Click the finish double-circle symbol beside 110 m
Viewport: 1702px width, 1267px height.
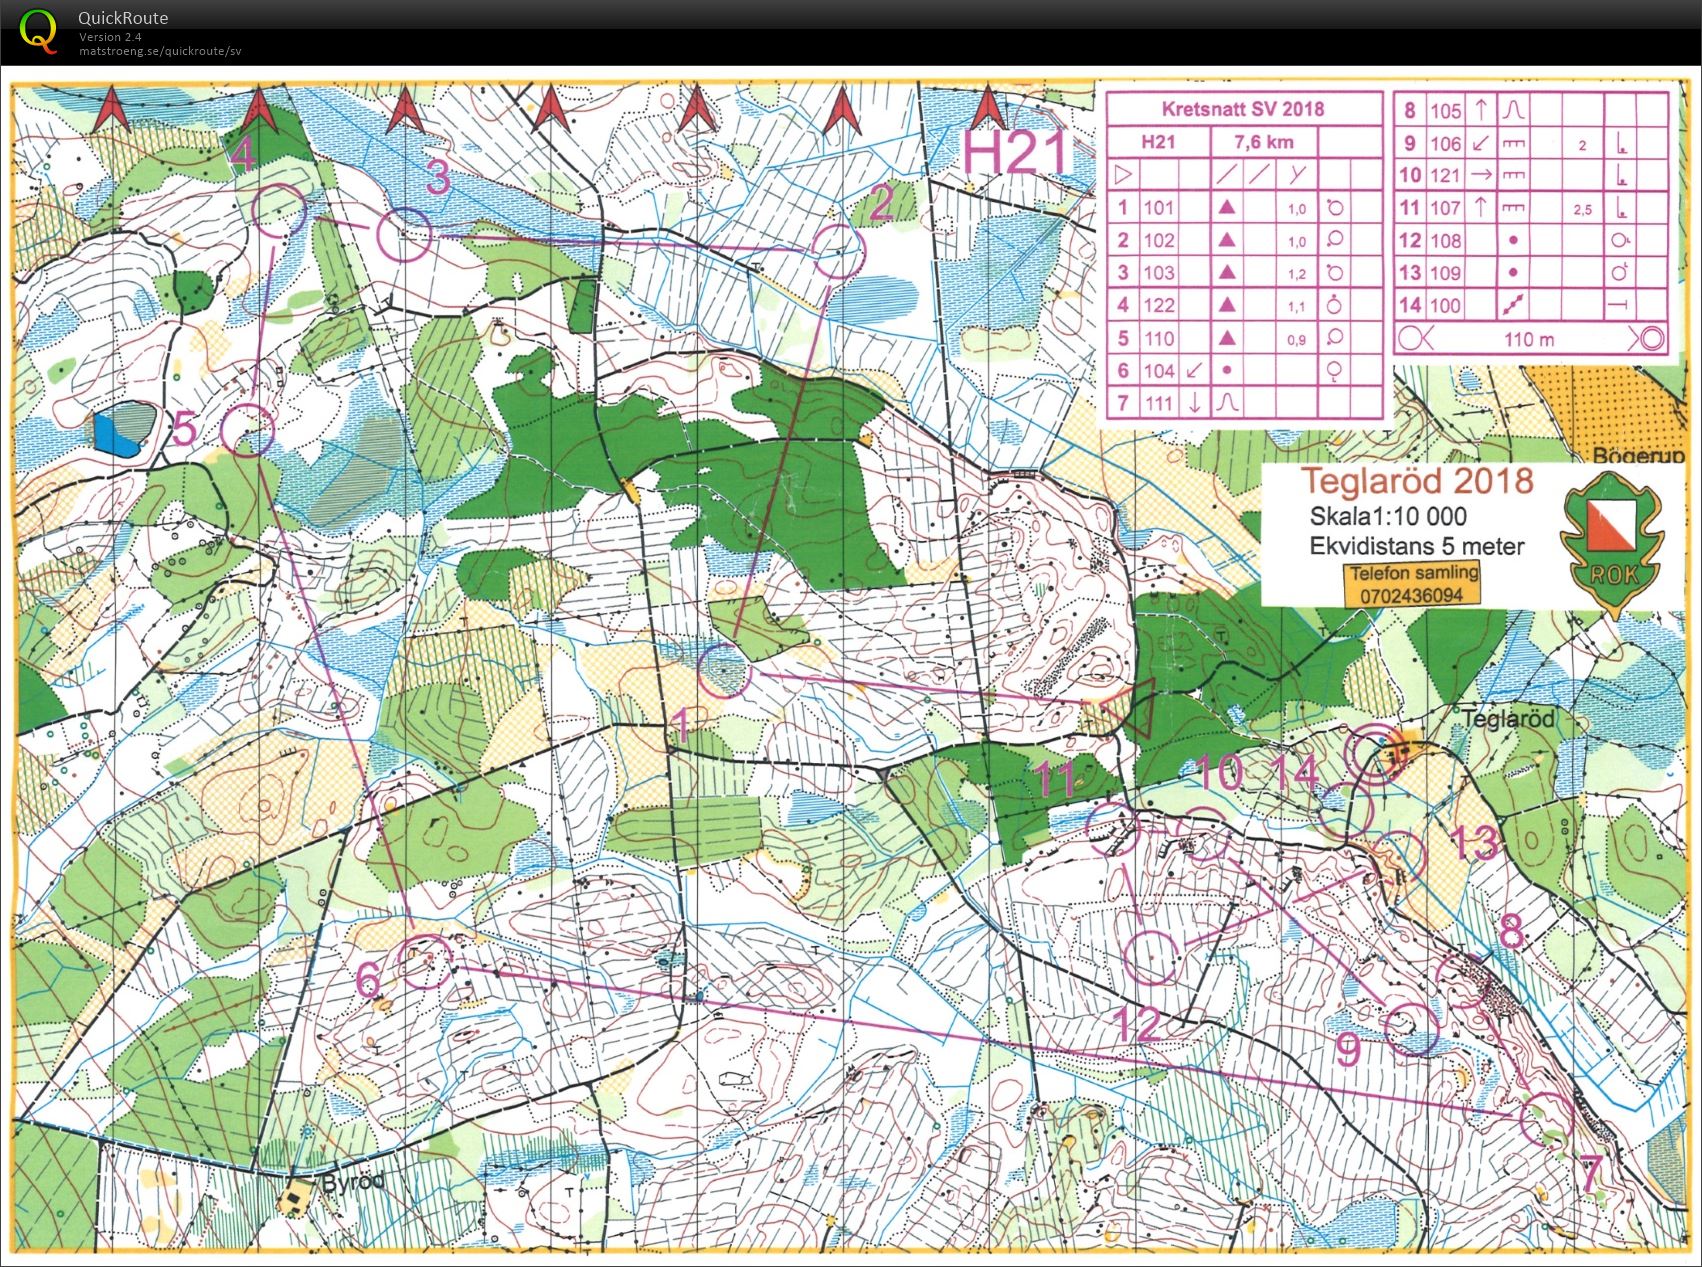tap(1653, 339)
